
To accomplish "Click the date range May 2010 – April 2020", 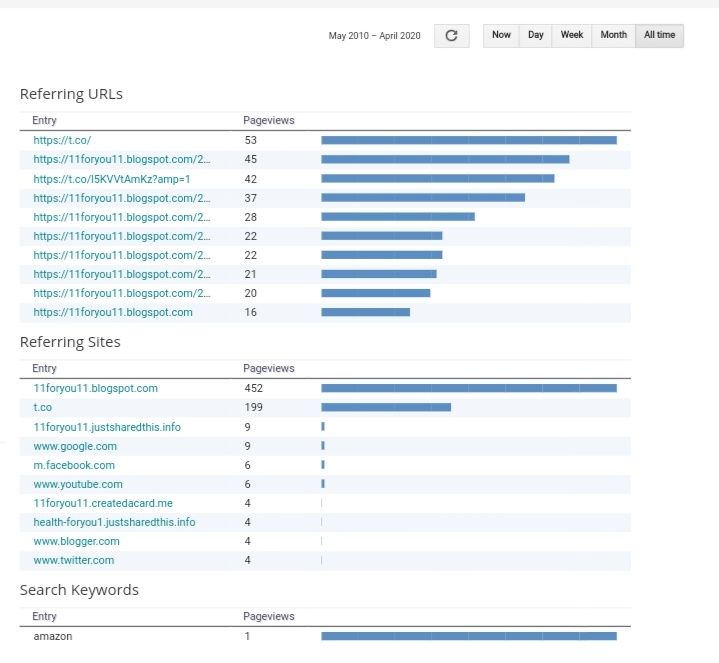I will (374, 36).
